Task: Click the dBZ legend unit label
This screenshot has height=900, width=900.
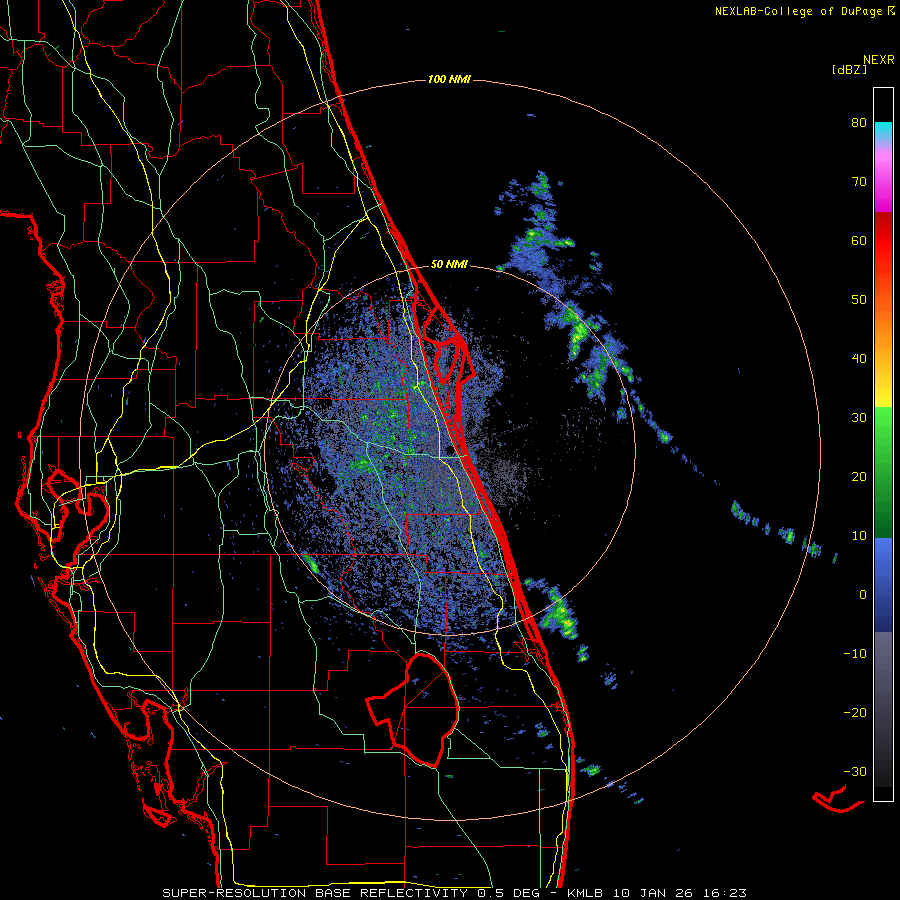Action: (x=849, y=69)
